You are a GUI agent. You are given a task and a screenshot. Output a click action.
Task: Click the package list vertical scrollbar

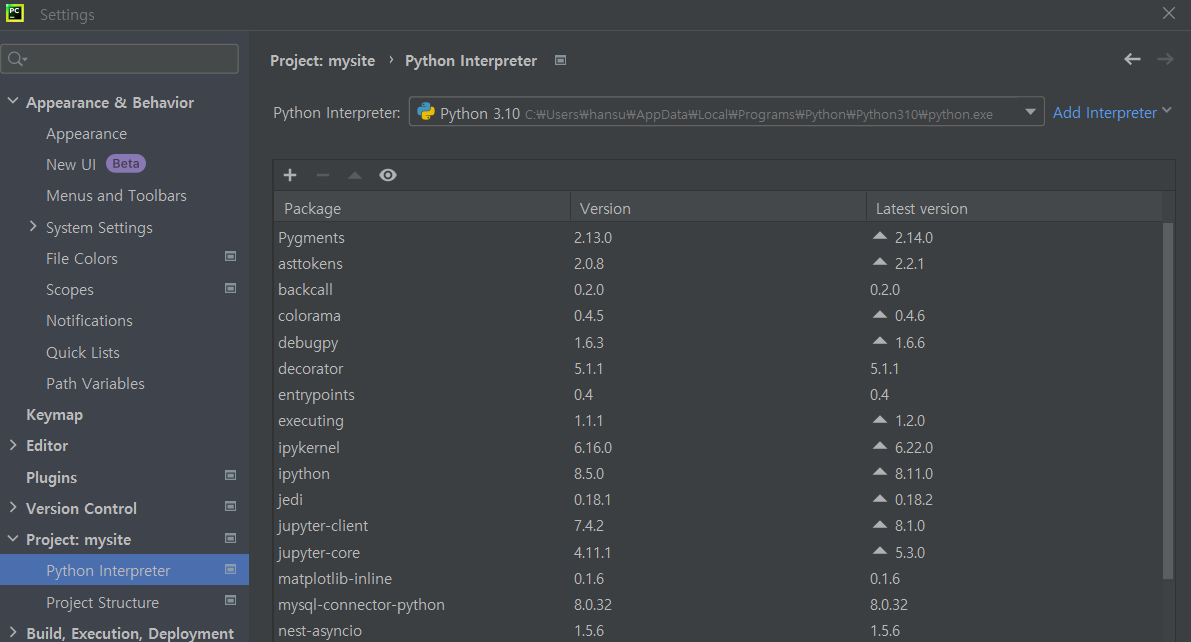1168,400
